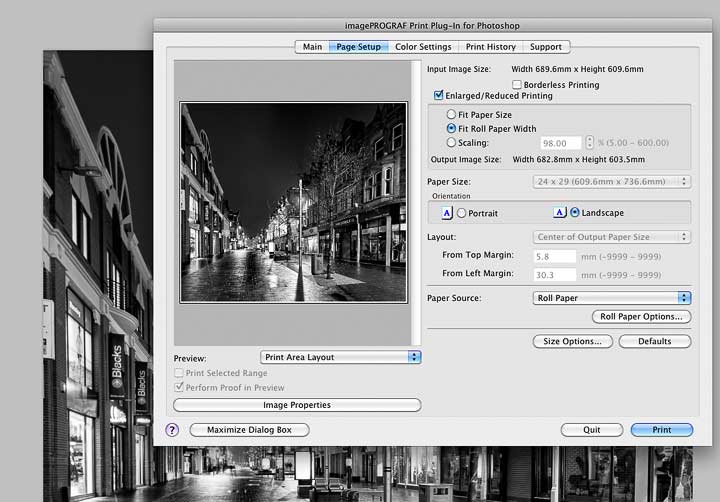Click the Landscape orientation page icon
This screenshot has height=502, width=720.
(x=559, y=212)
